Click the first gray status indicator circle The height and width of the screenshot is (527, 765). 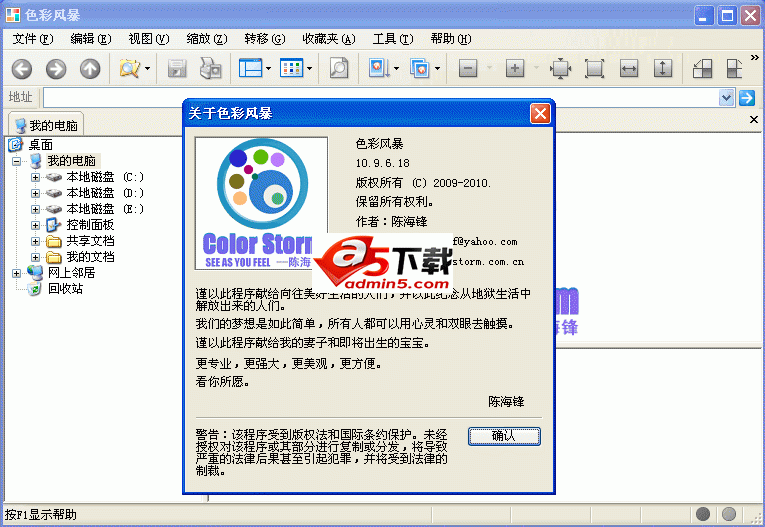pyautogui.click(x=703, y=514)
